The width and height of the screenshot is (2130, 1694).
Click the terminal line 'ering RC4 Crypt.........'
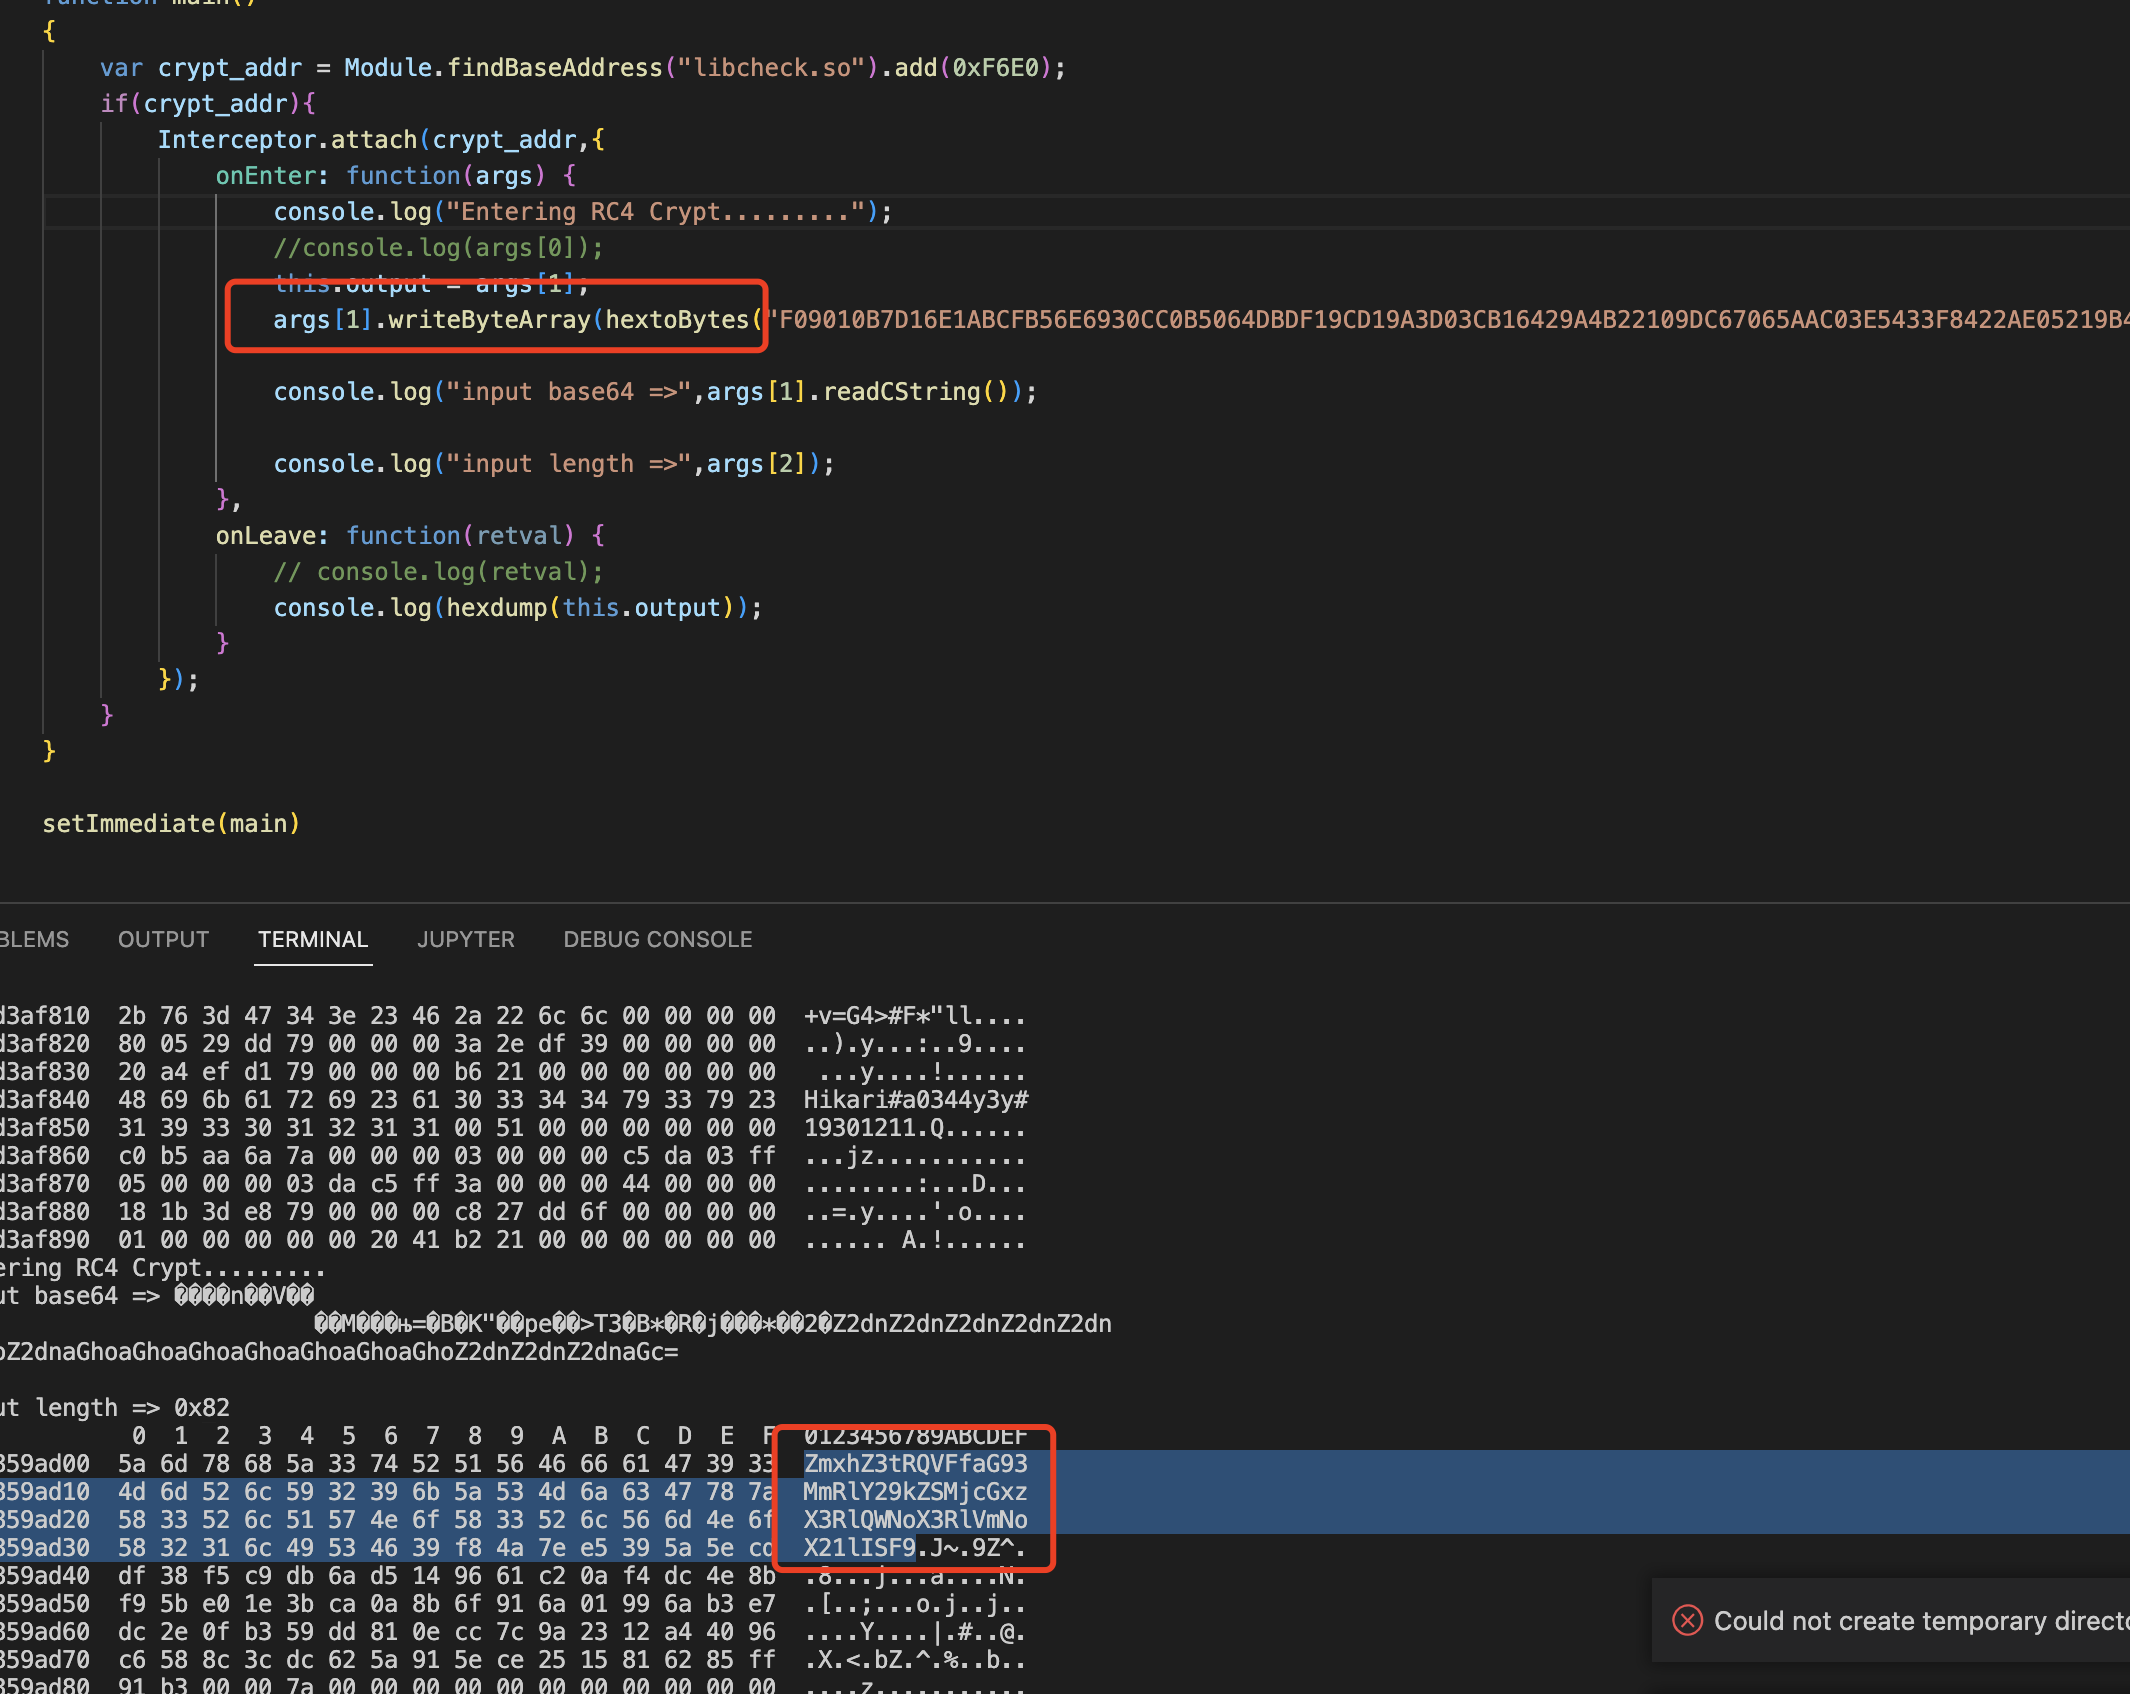click(x=163, y=1267)
